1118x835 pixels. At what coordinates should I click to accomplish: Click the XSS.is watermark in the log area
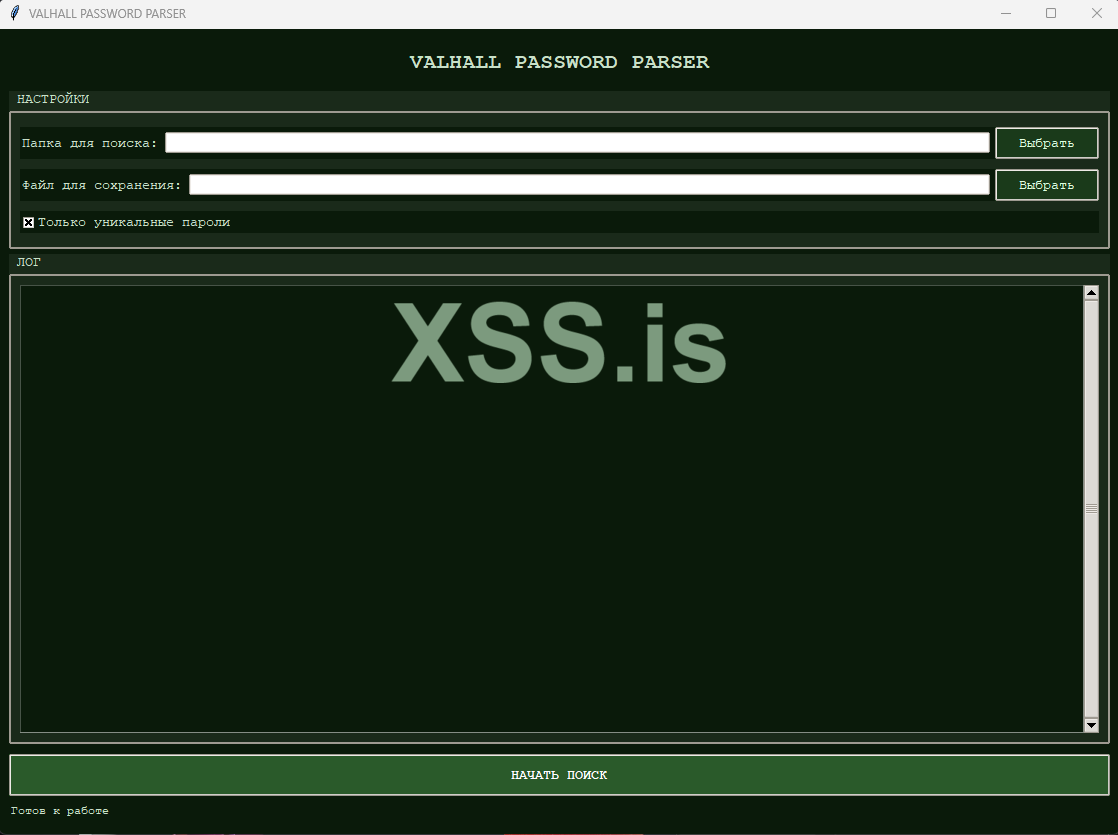point(559,345)
